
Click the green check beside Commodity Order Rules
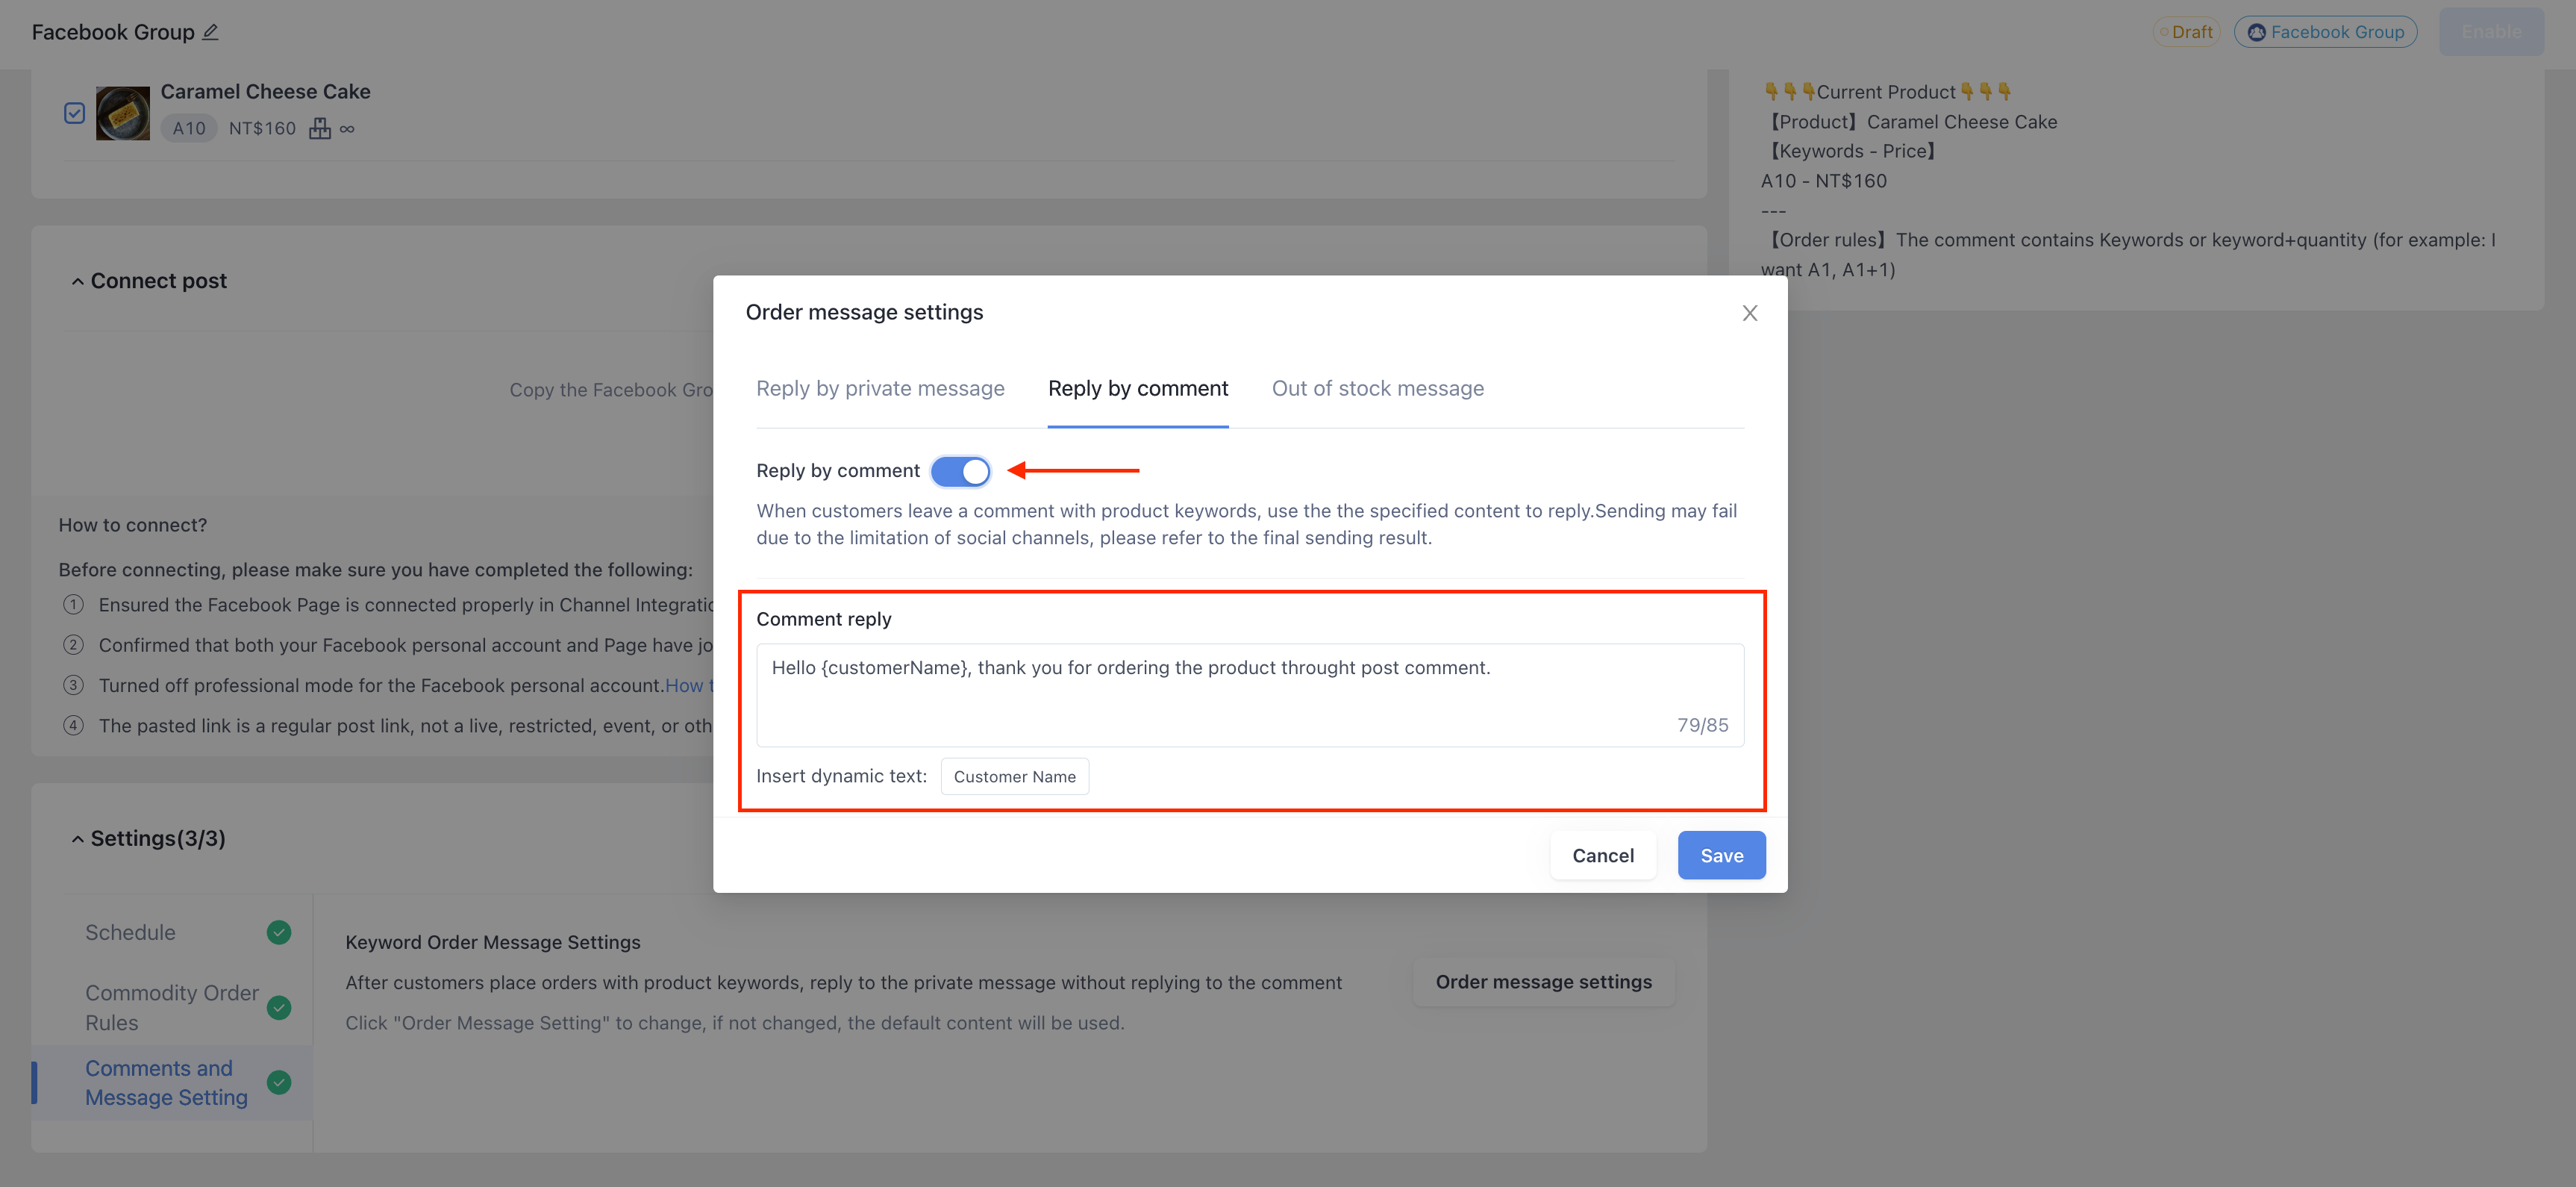(279, 1008)
